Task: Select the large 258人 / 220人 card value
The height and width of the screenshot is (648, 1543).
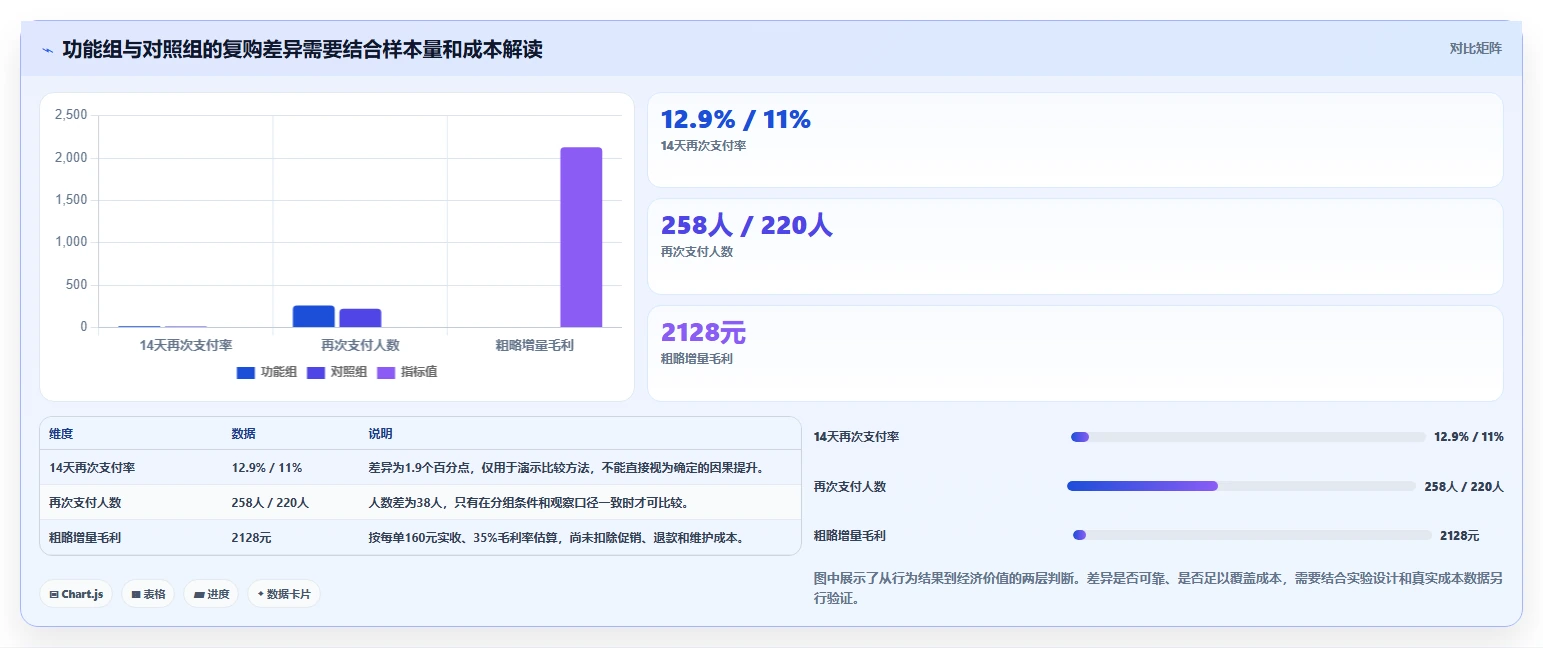Action: tap(747, 226)
